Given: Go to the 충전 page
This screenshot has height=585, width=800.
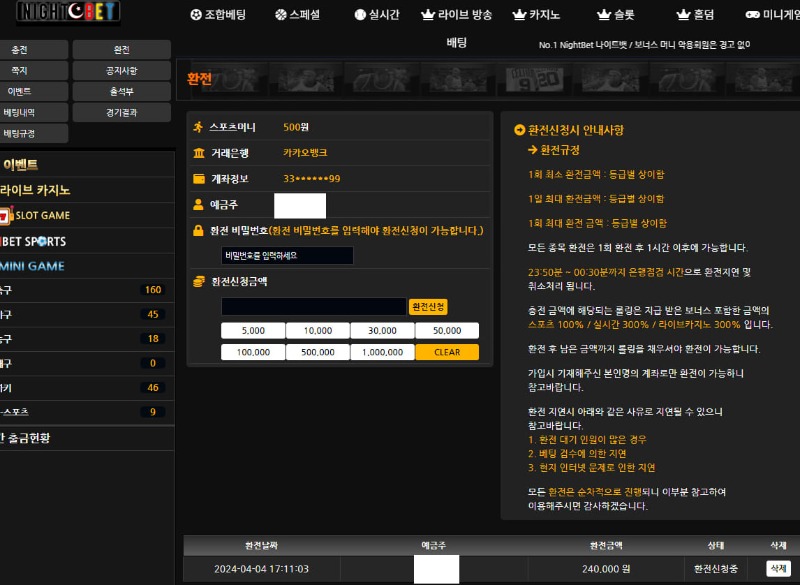Looking at the screenshot, I should click(20, 50).
